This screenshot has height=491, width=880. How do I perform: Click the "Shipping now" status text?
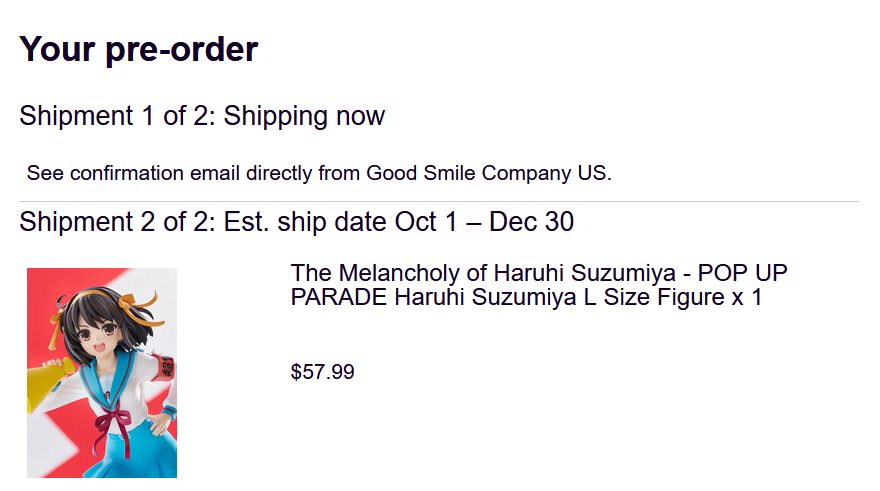click(x=304, y=116)
